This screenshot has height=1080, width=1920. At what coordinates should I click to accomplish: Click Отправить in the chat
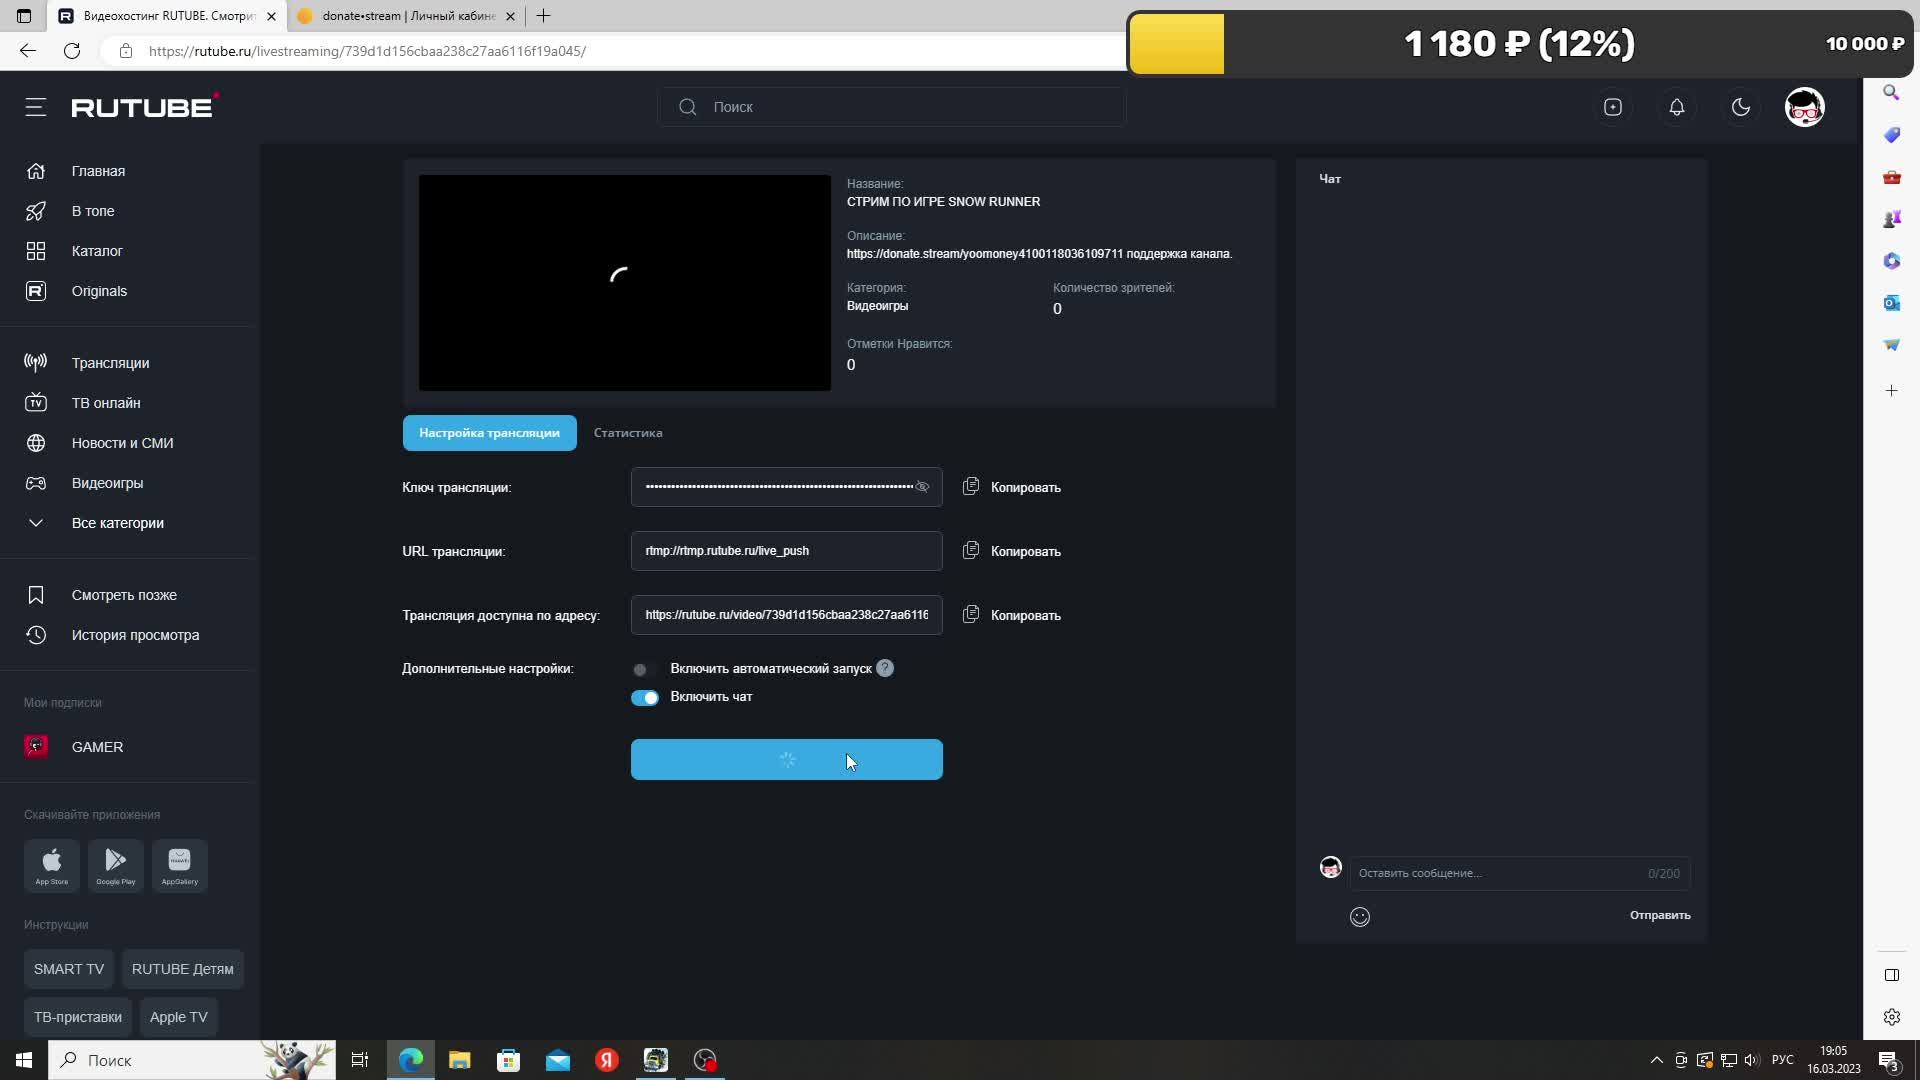point(1659,915)
